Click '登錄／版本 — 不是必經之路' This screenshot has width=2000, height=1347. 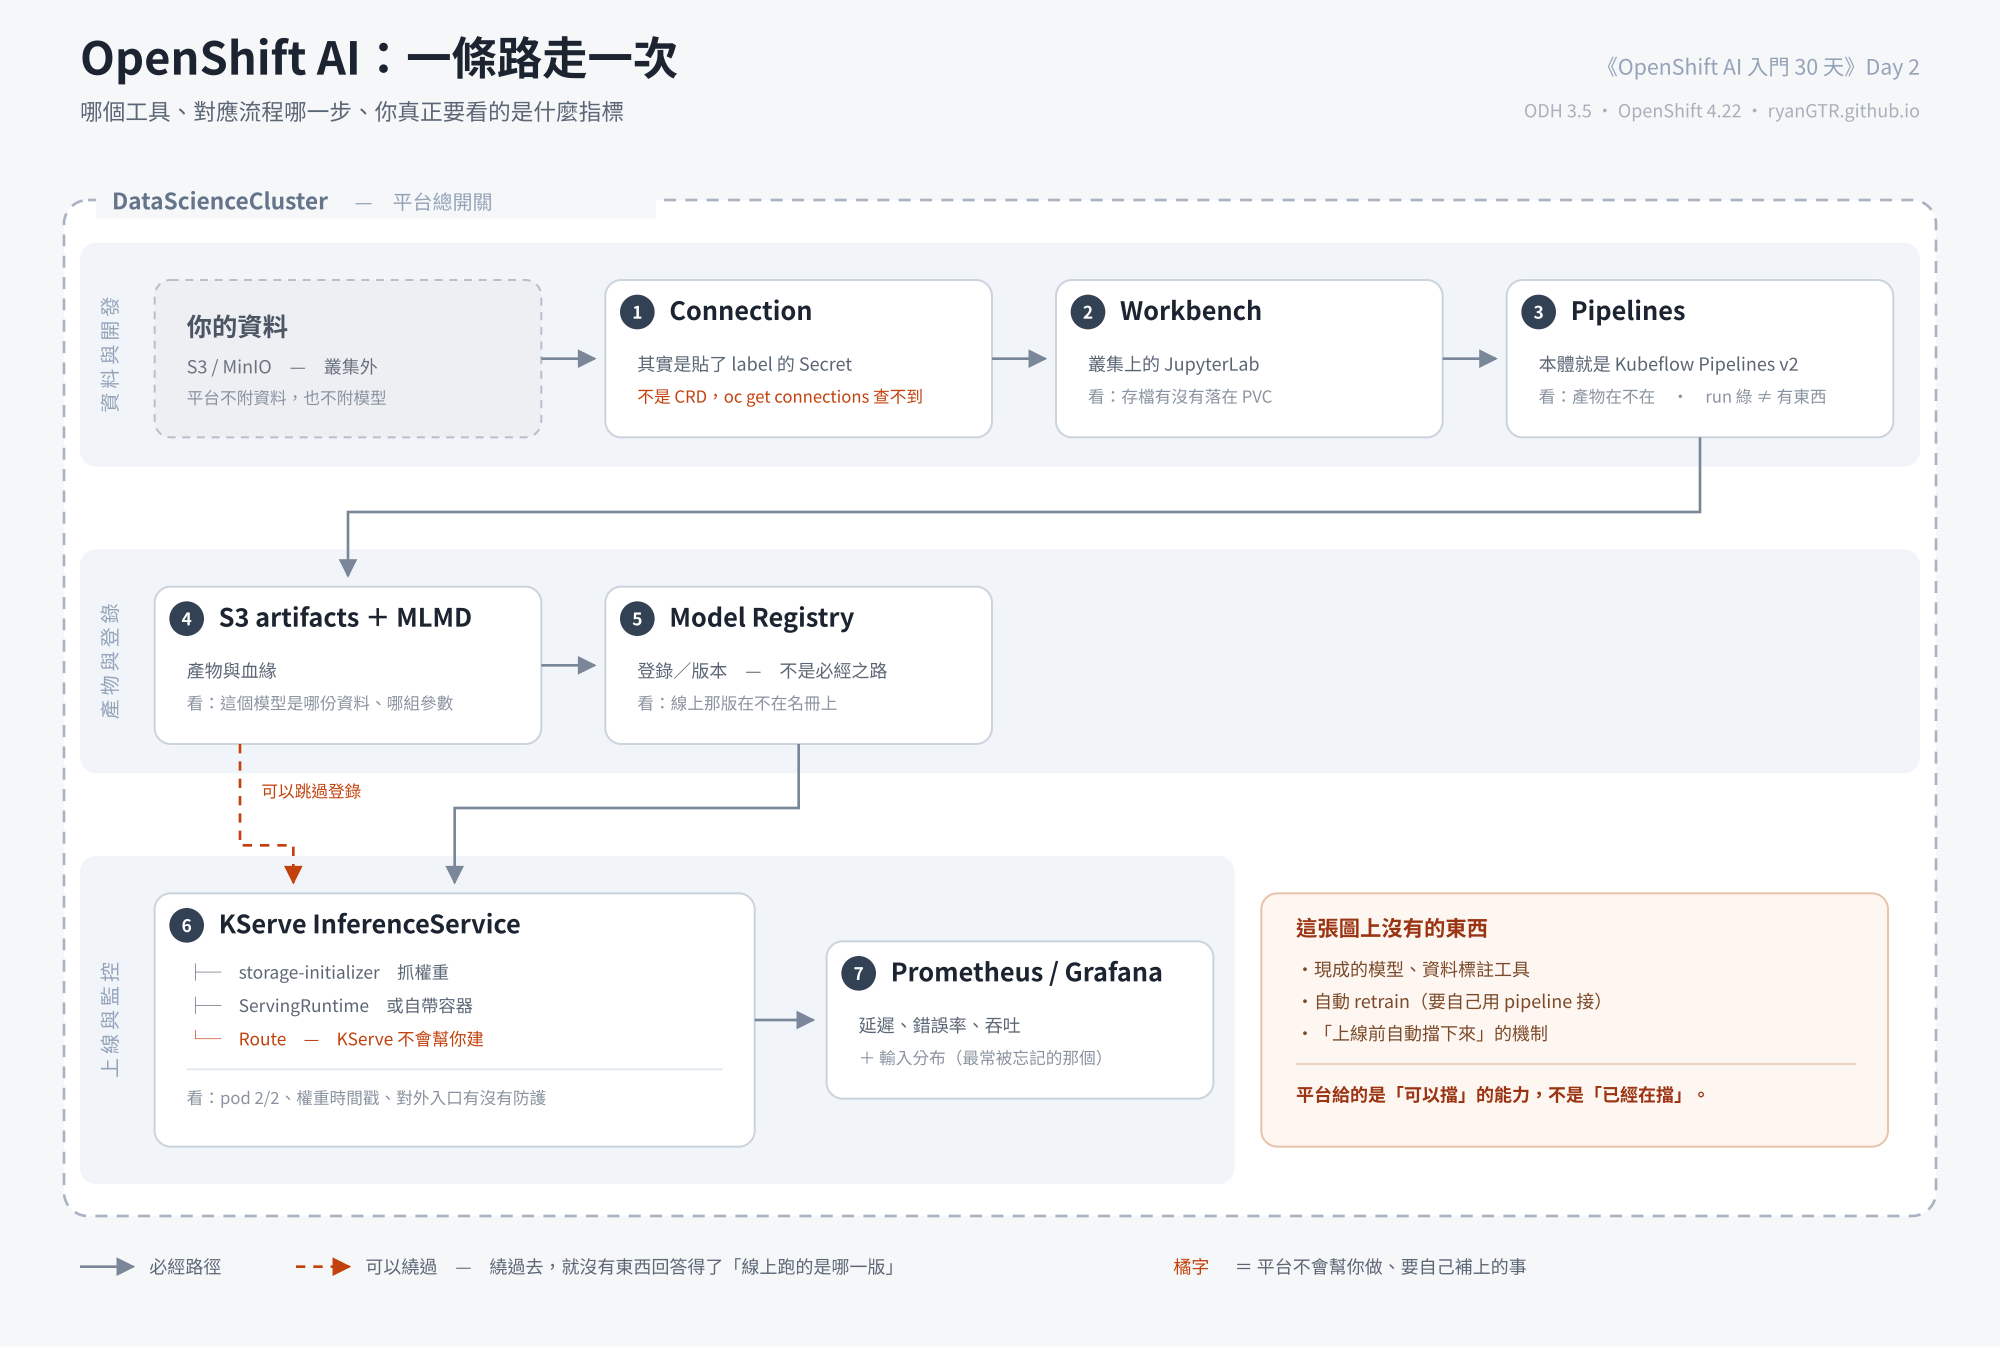click(762, 671)
